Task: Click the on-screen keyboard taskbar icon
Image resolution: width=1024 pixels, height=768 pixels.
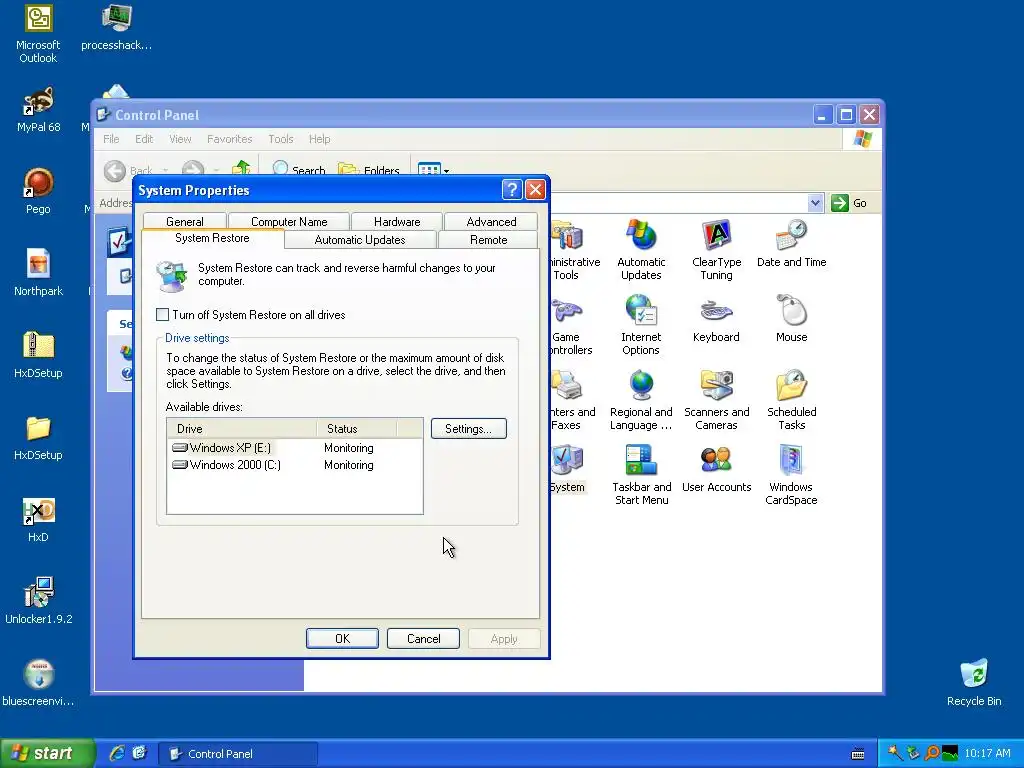Action: pos(858,754)
